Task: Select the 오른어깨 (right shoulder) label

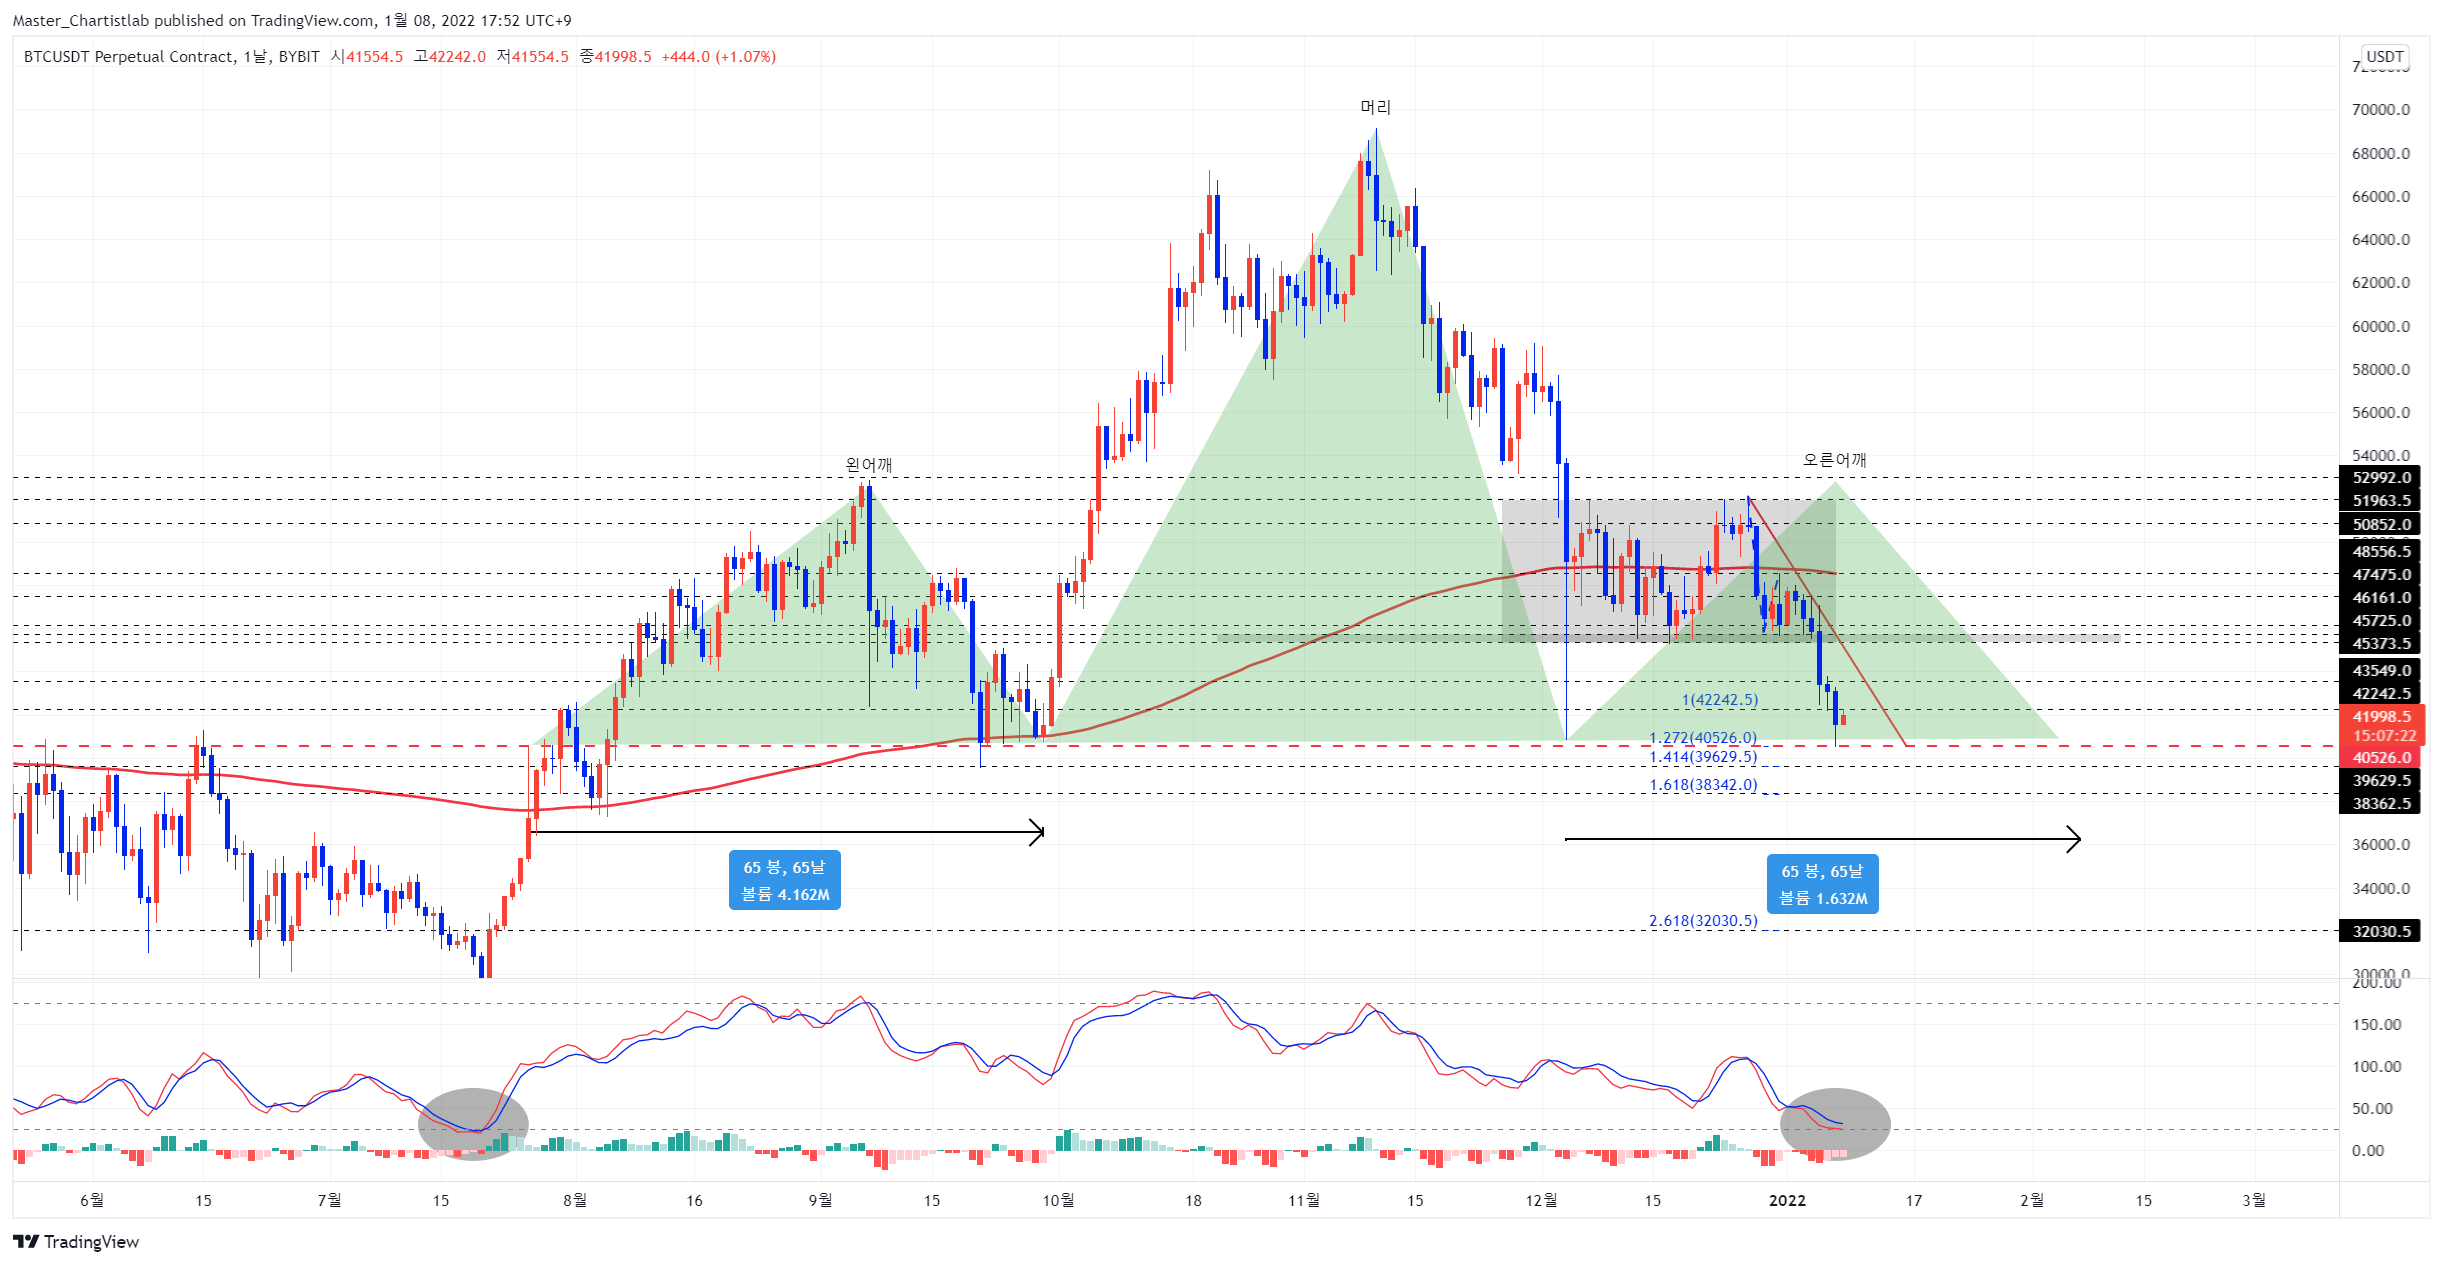Action: 1834,460
